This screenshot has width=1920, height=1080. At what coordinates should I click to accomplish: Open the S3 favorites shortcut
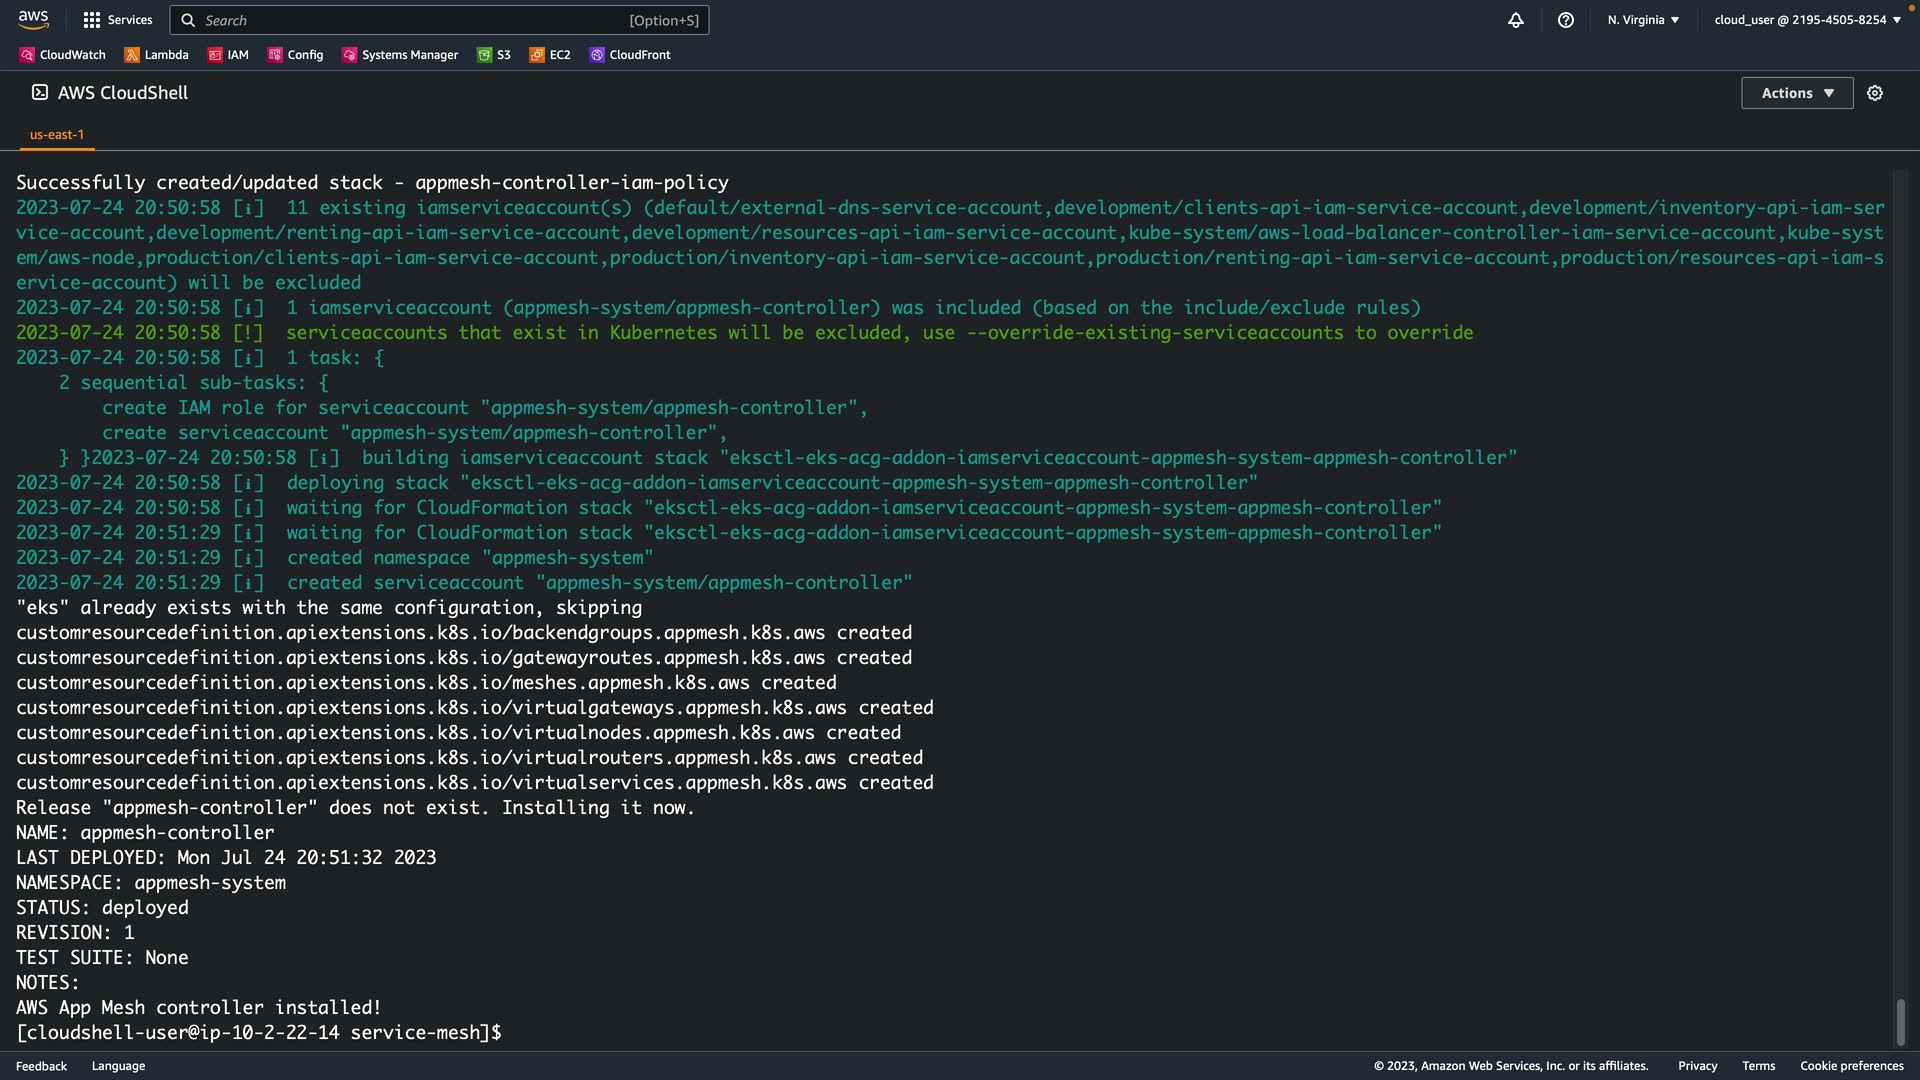[494, 55]
